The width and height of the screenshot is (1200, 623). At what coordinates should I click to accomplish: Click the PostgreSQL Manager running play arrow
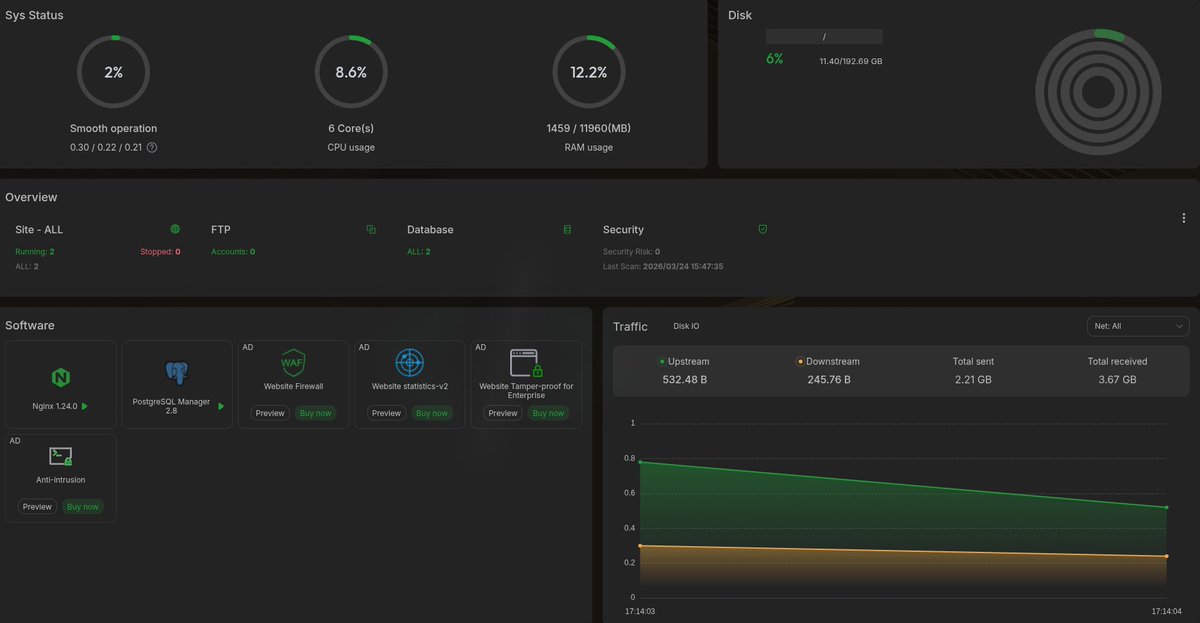pyautogui.click(x=220, y=406)
